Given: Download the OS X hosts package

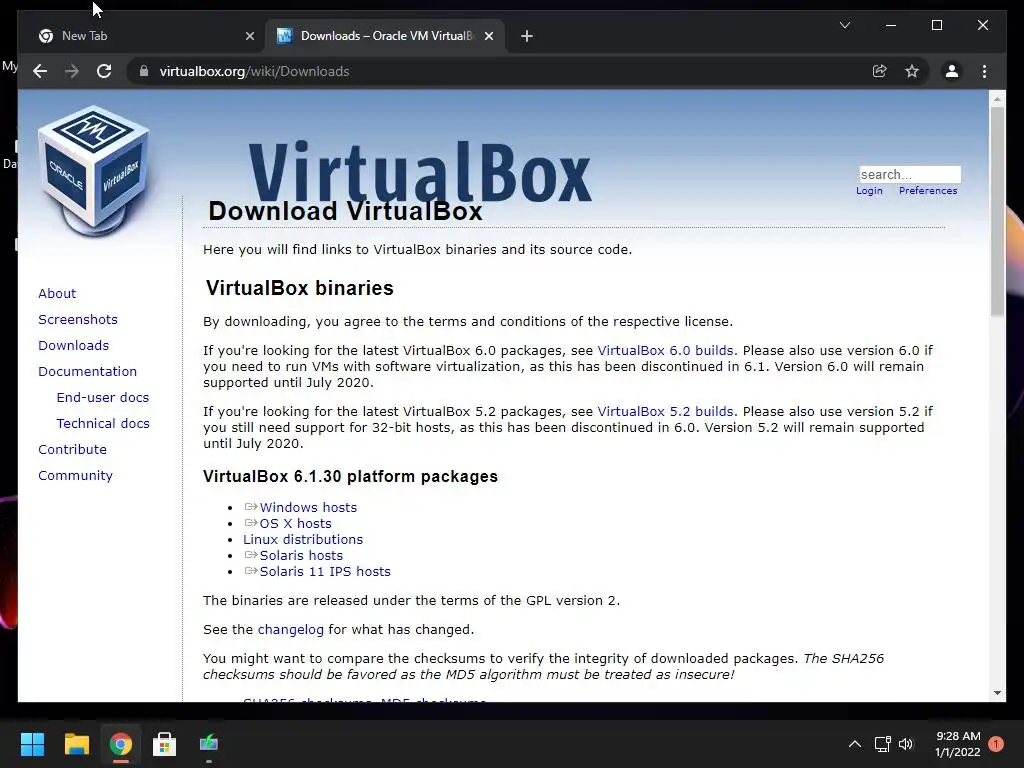Looking at the screenshot, I should pos(295,524).
